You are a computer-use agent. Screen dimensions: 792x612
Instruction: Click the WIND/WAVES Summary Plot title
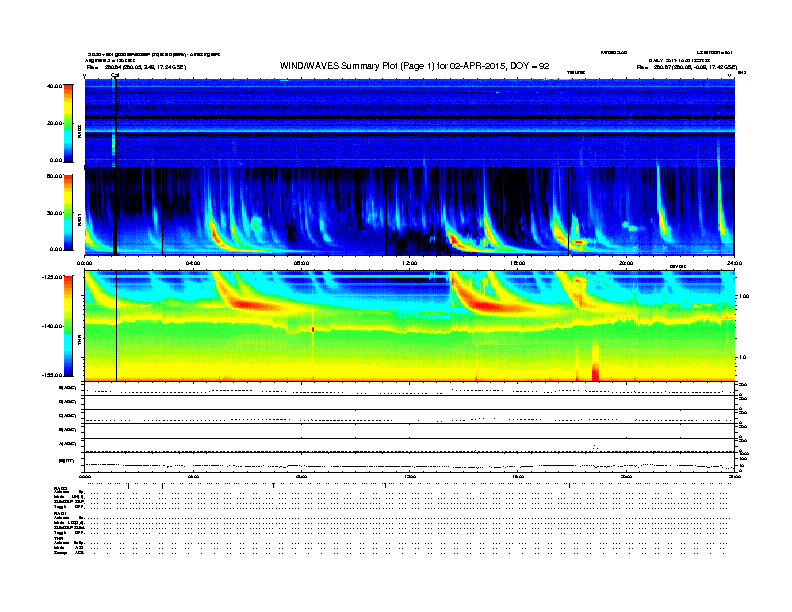coord(414,66)
